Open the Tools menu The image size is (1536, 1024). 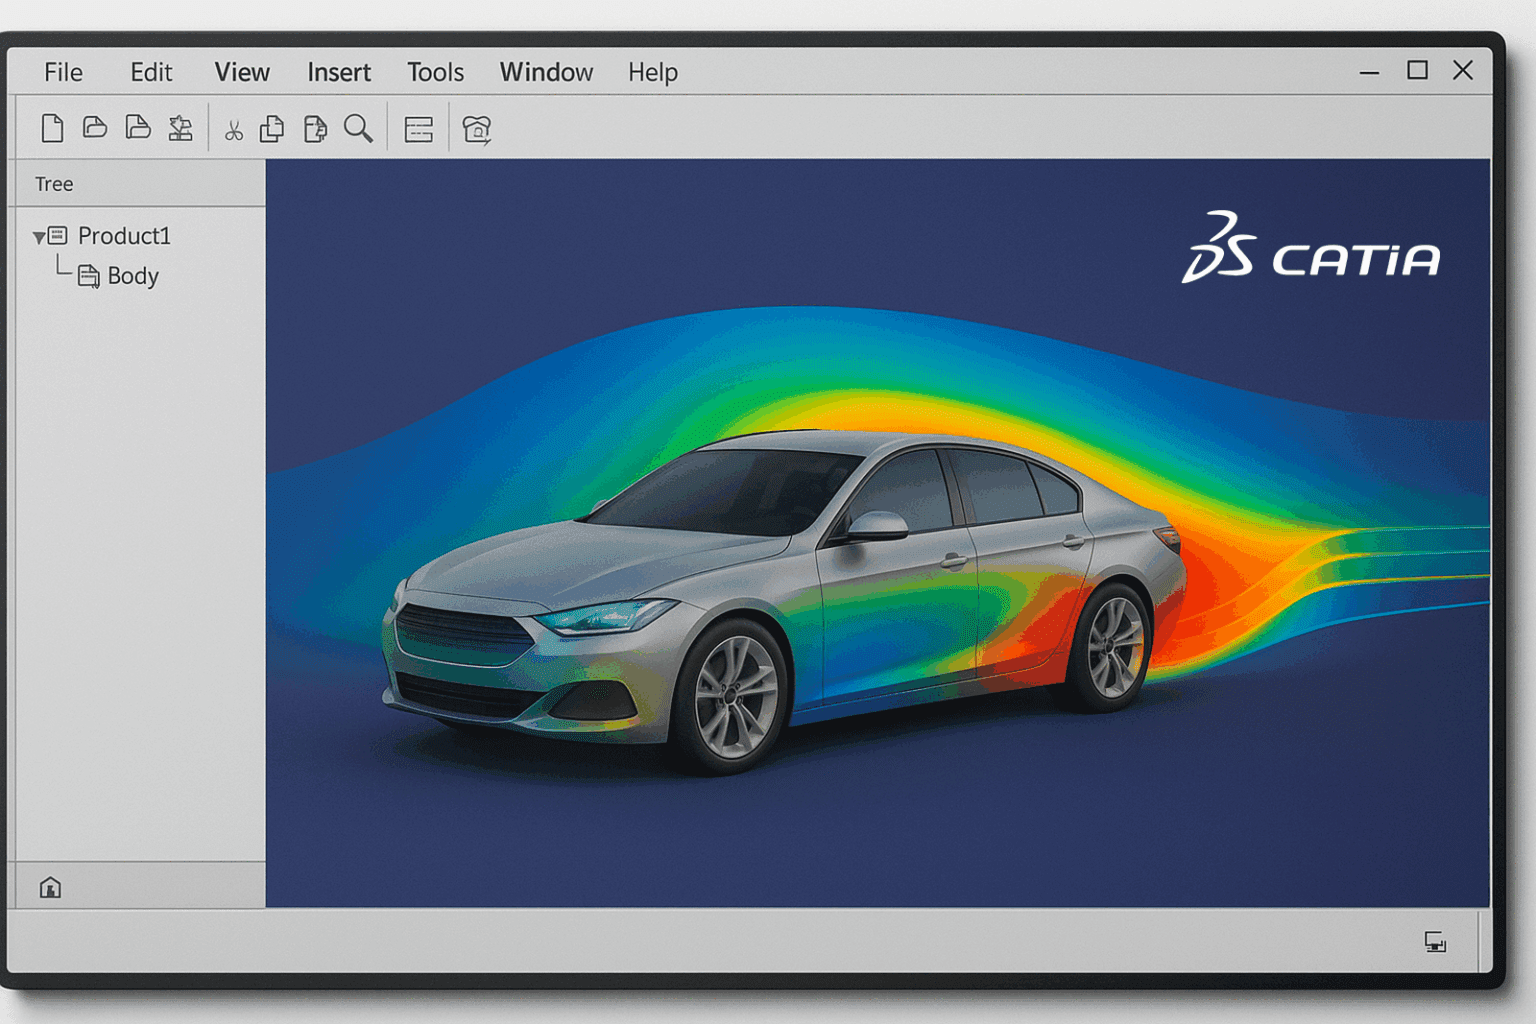[435, 71]
